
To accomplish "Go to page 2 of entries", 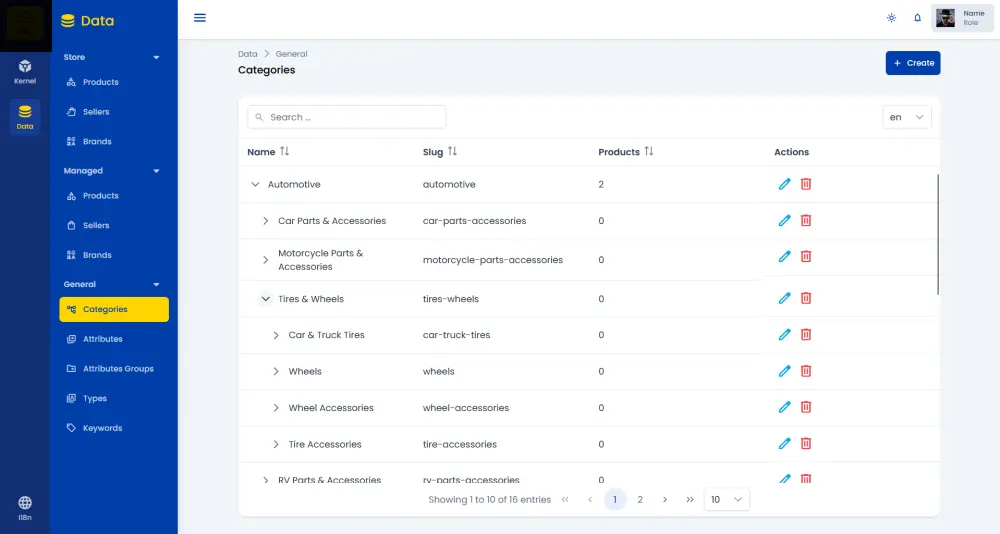I will pos(640,499).
